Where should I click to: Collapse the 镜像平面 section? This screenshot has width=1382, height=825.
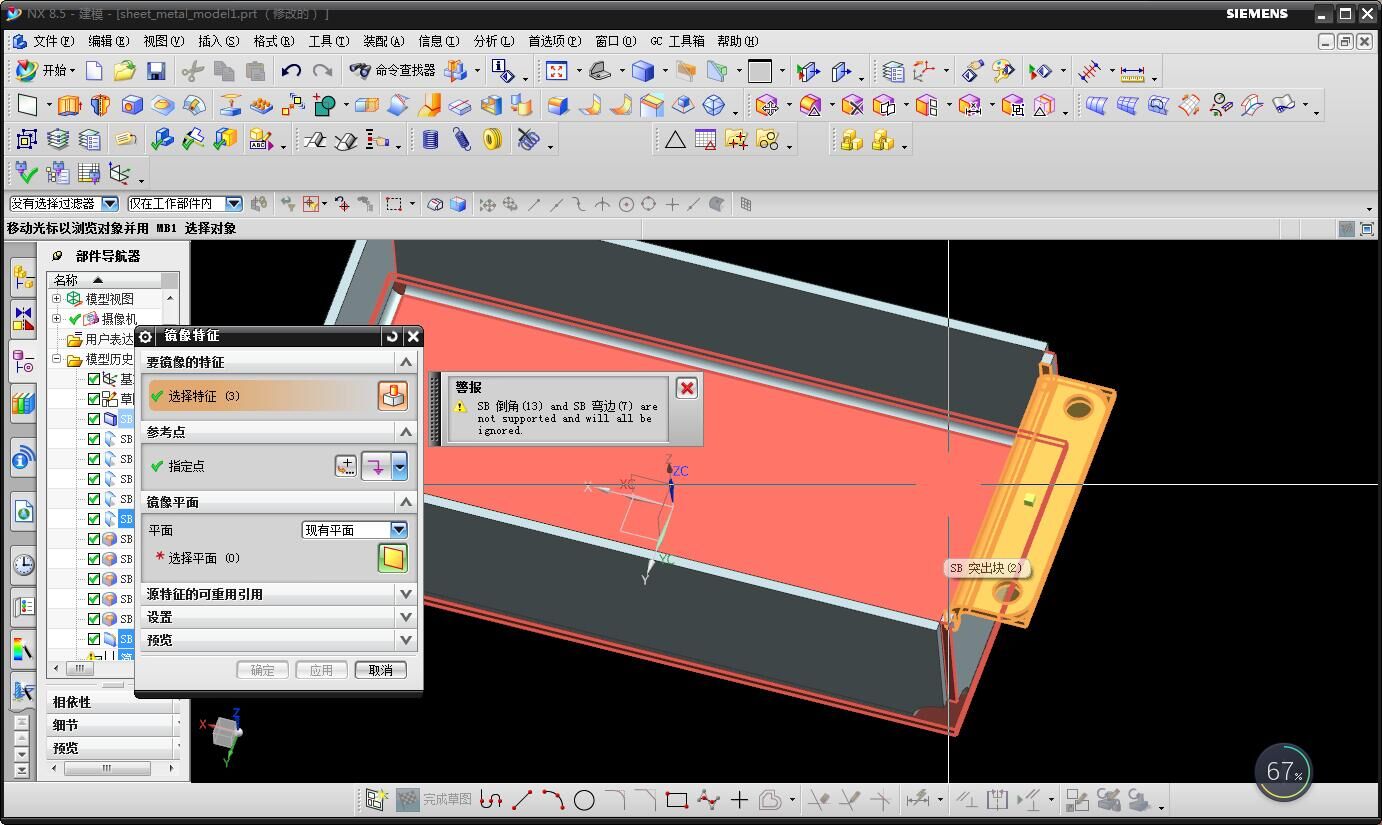[x=406, y=502]
